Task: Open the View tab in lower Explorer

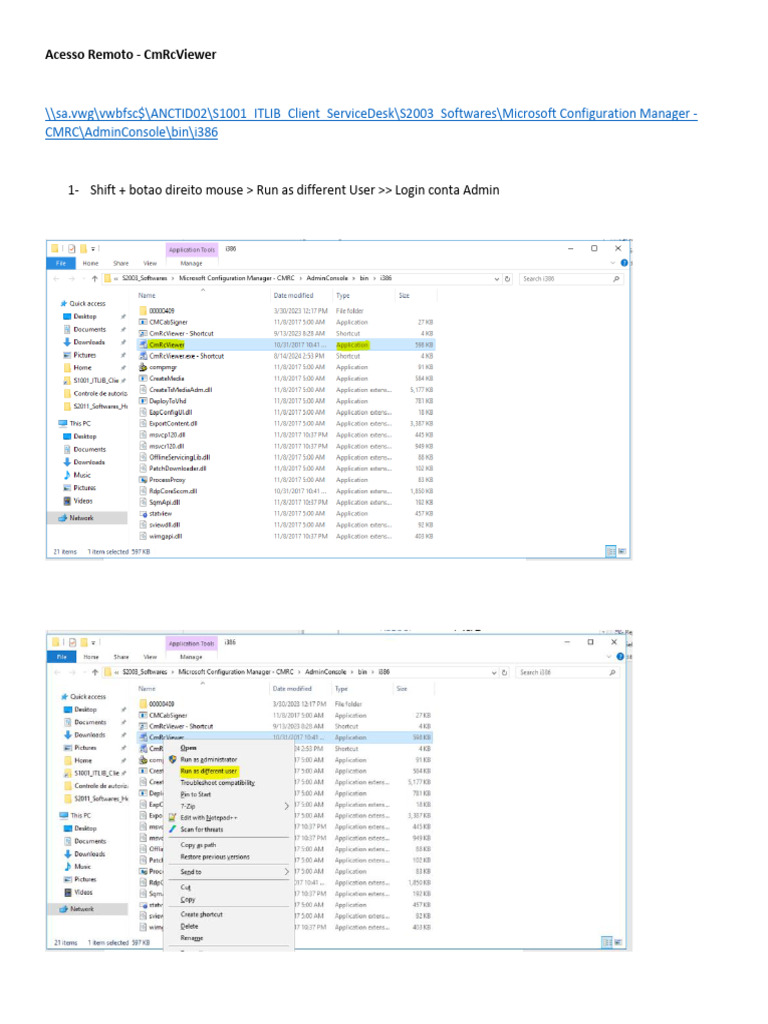Action: click(150, 657)
